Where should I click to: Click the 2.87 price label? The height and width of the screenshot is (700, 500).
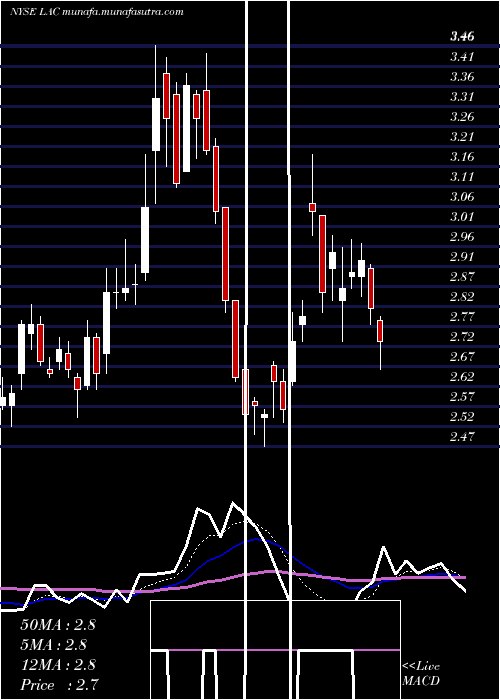(462, 277)
